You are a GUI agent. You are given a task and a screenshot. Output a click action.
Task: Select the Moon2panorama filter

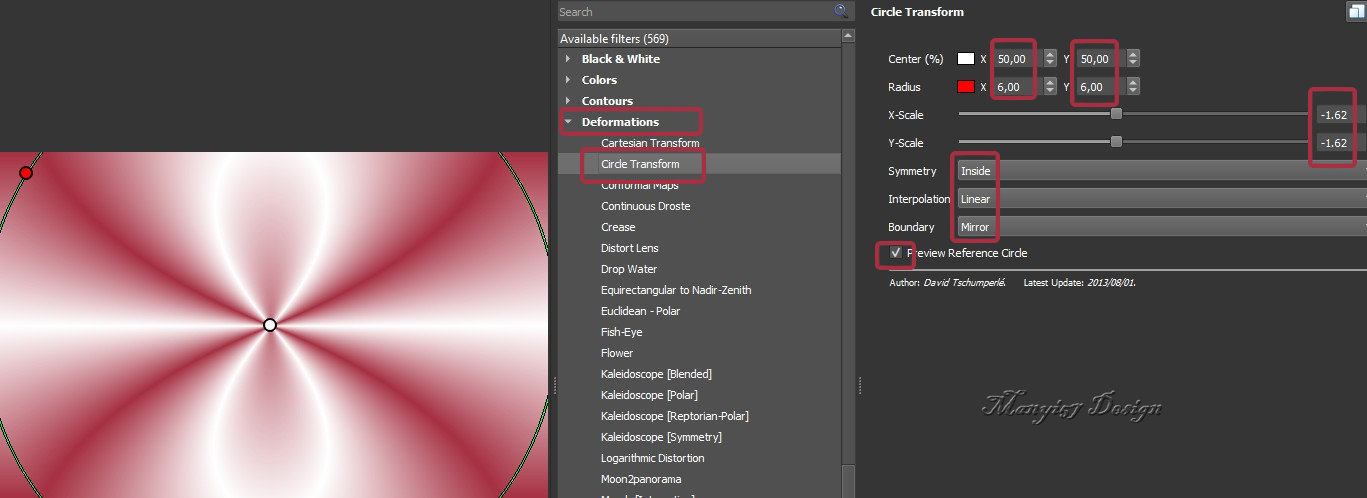[640, 479]
